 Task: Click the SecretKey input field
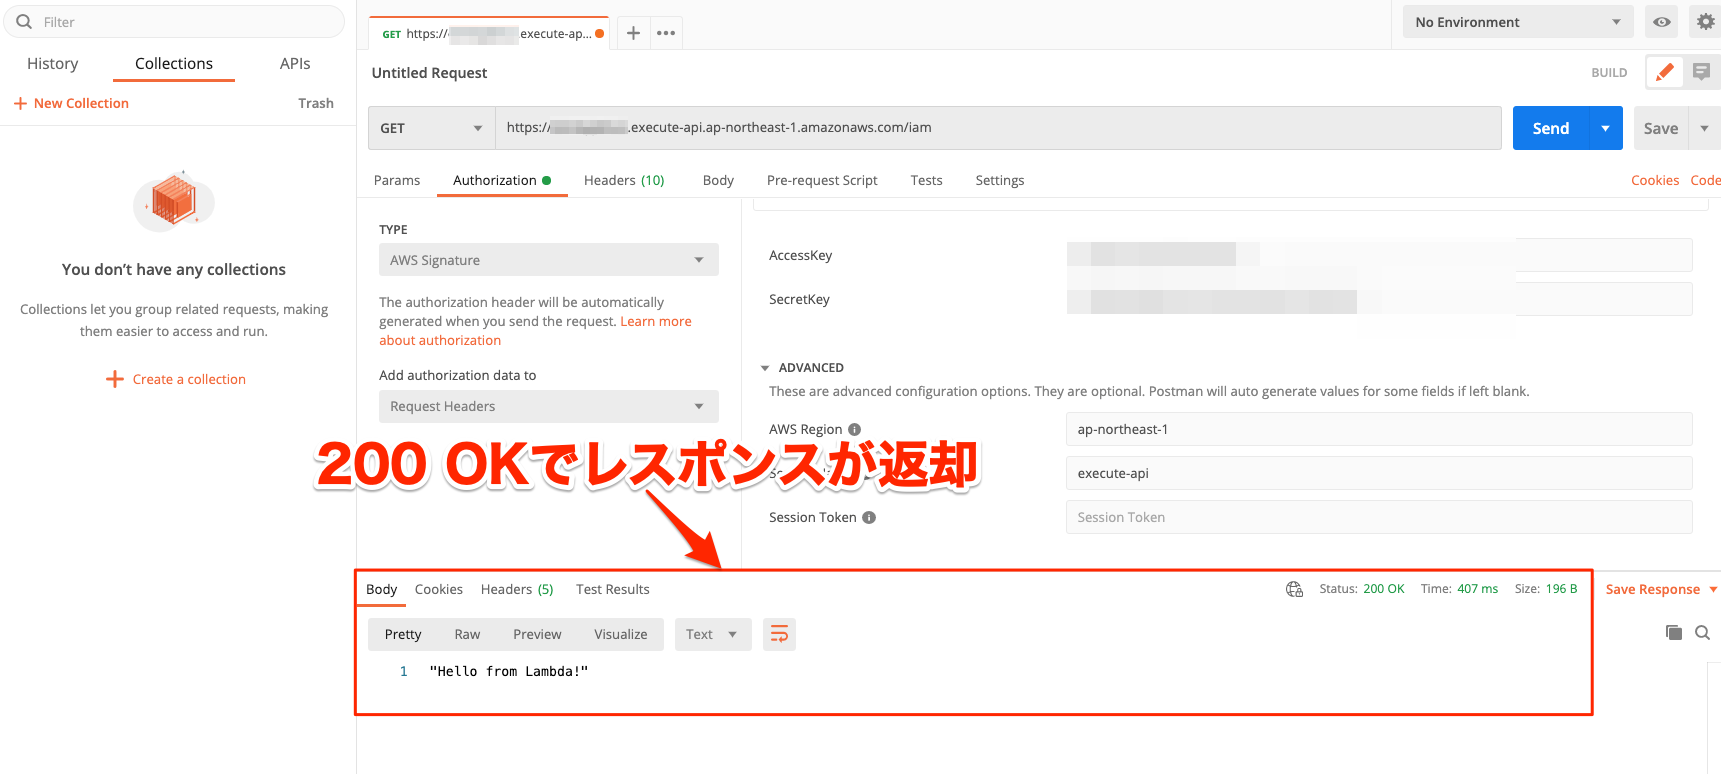click(x=1379, y=299)
